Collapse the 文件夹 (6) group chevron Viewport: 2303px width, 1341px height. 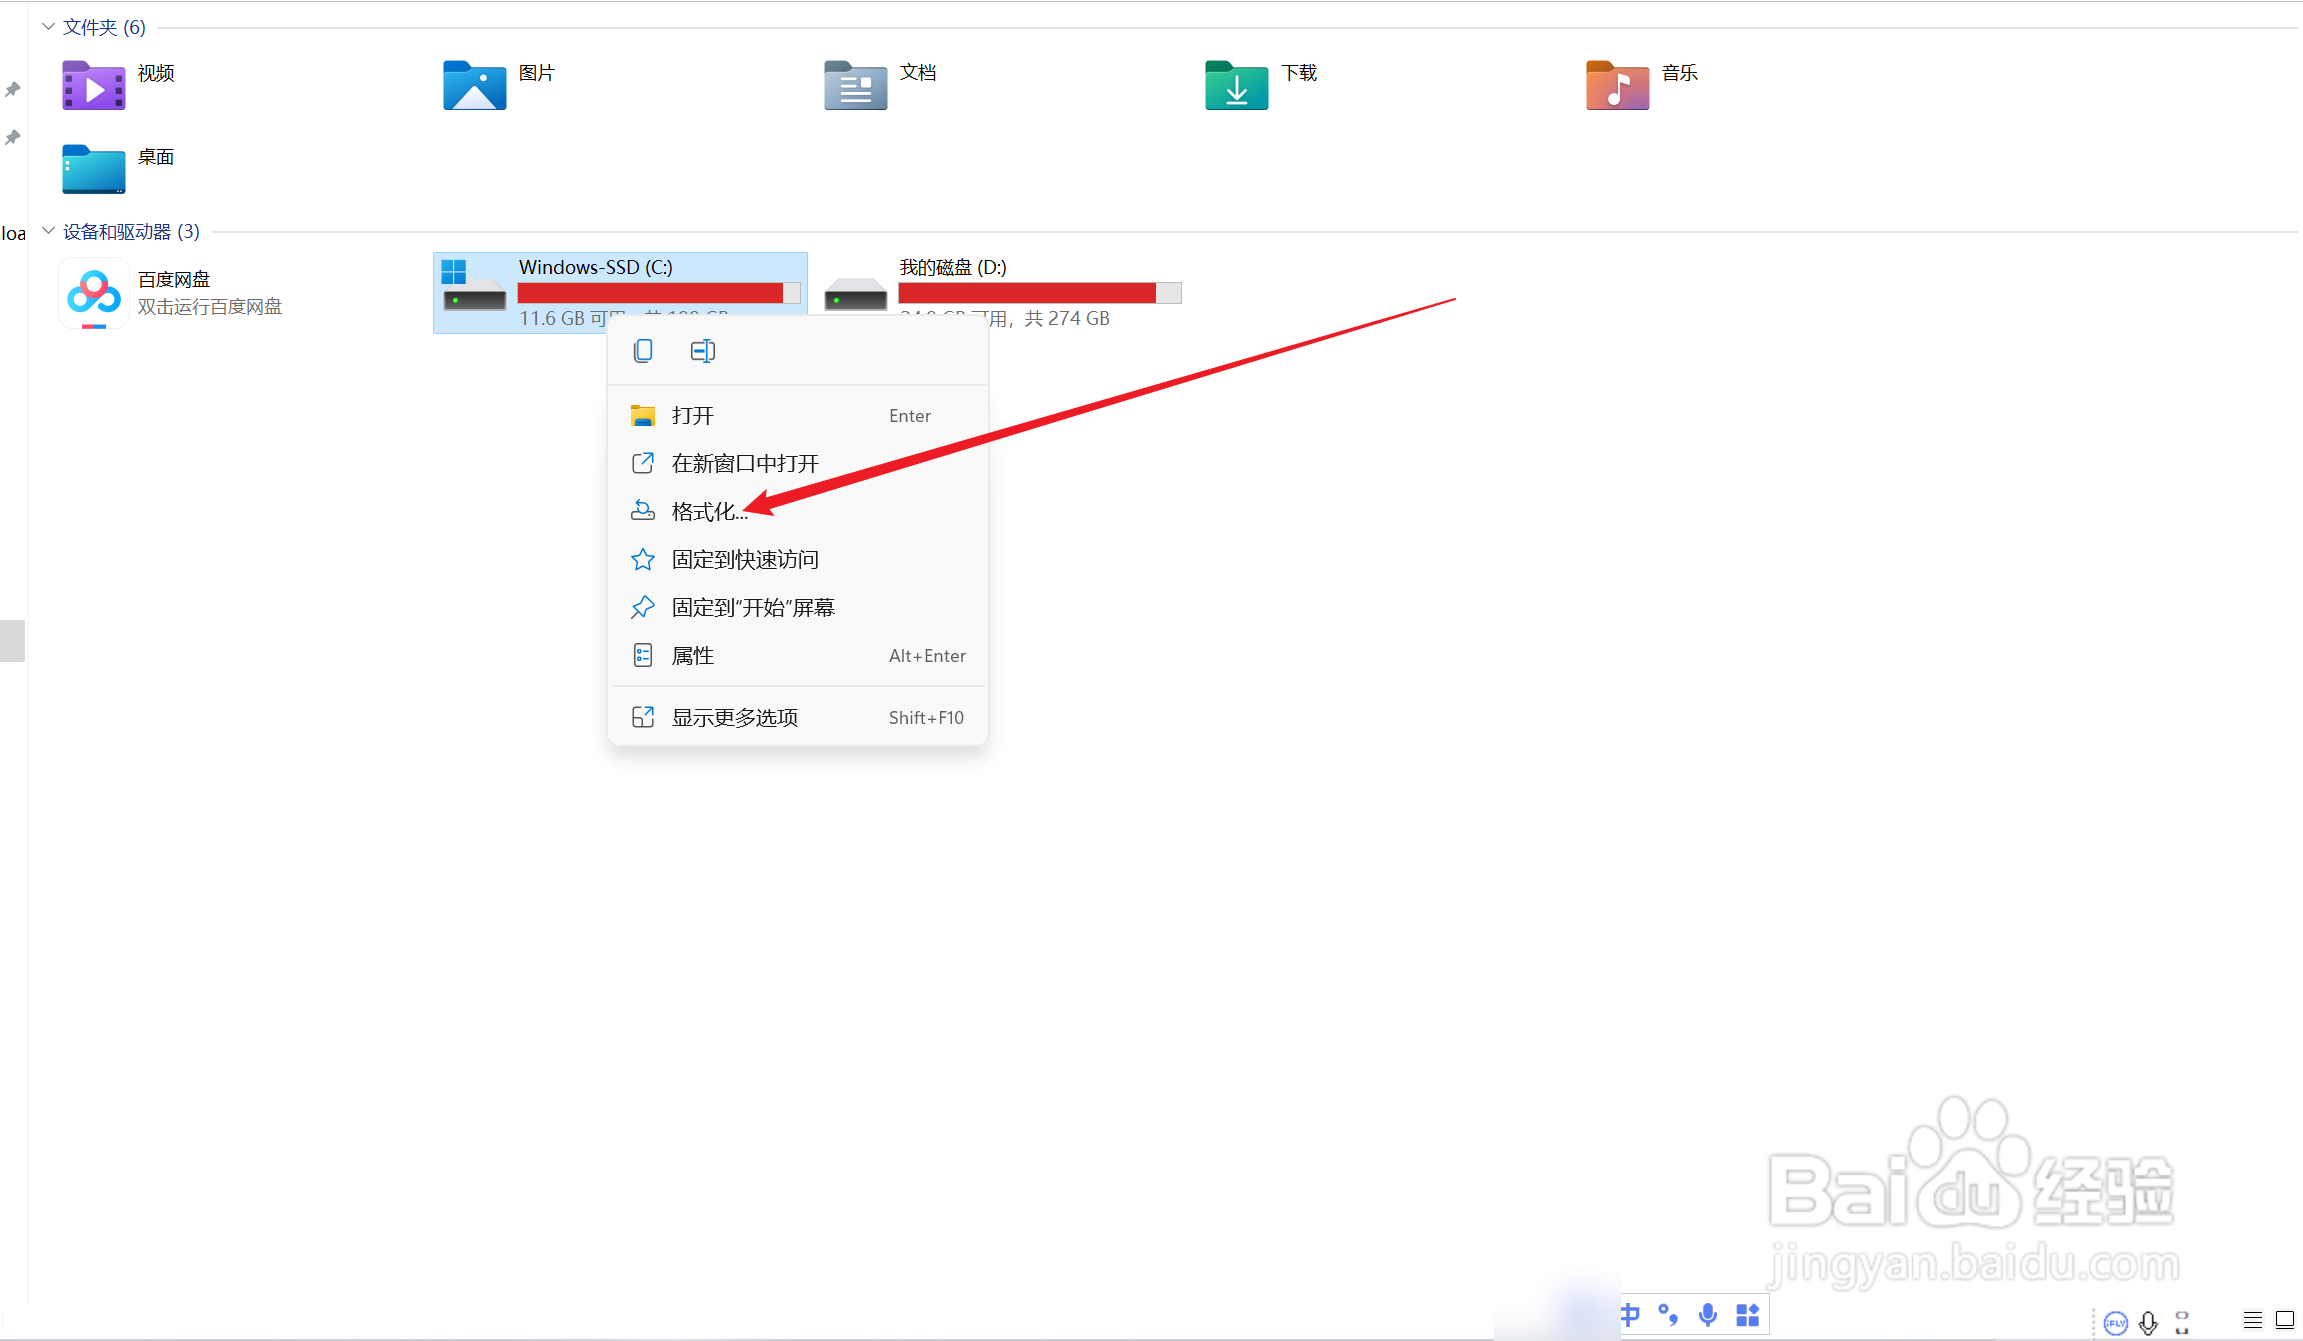[x=48, y=27]
